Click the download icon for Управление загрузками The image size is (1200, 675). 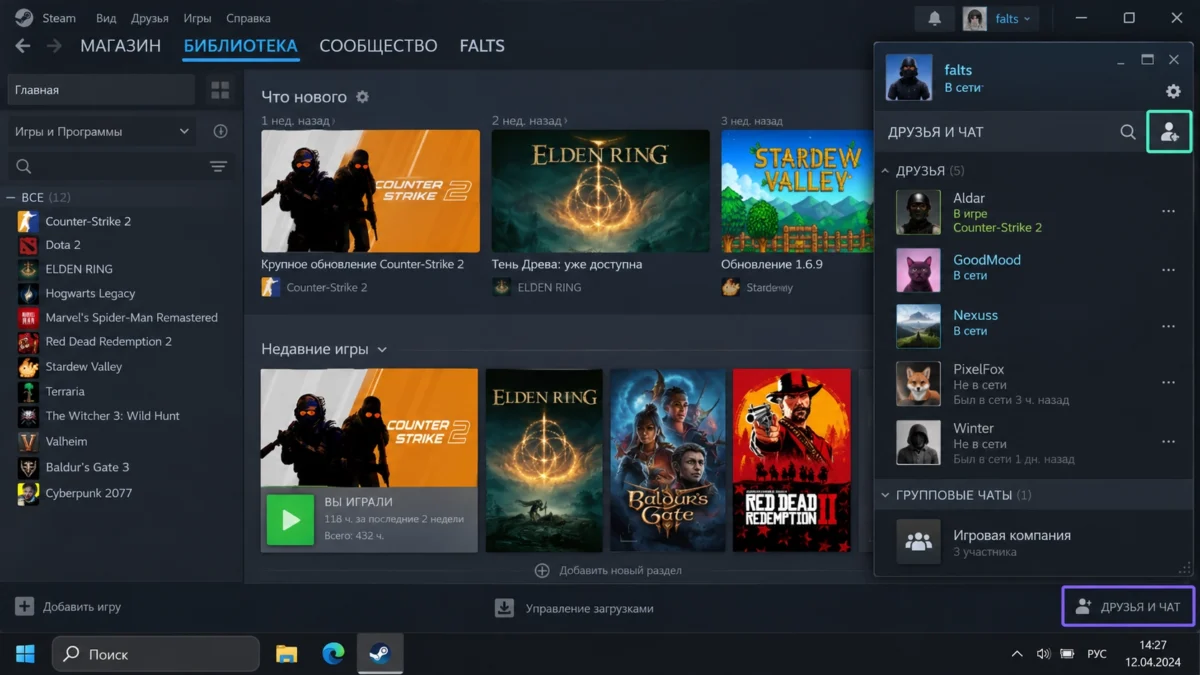coord(505,607)
